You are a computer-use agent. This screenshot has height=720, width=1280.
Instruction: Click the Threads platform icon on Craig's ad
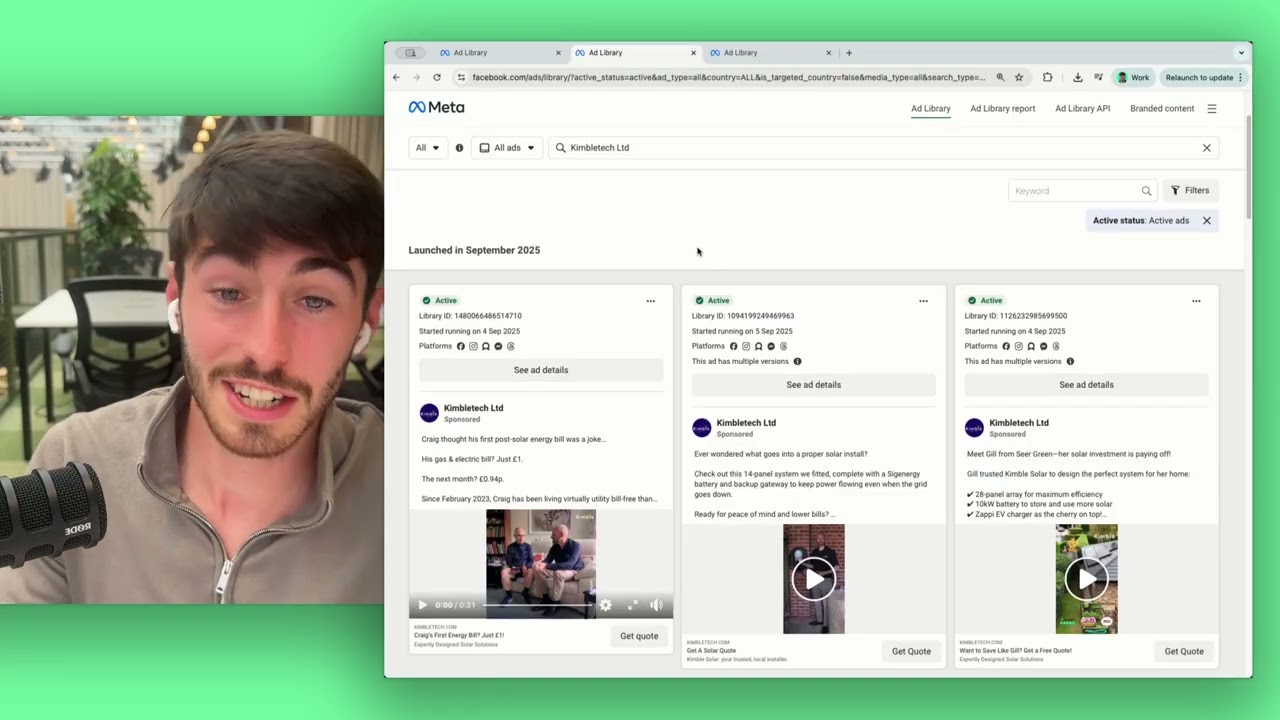[510, 346]
